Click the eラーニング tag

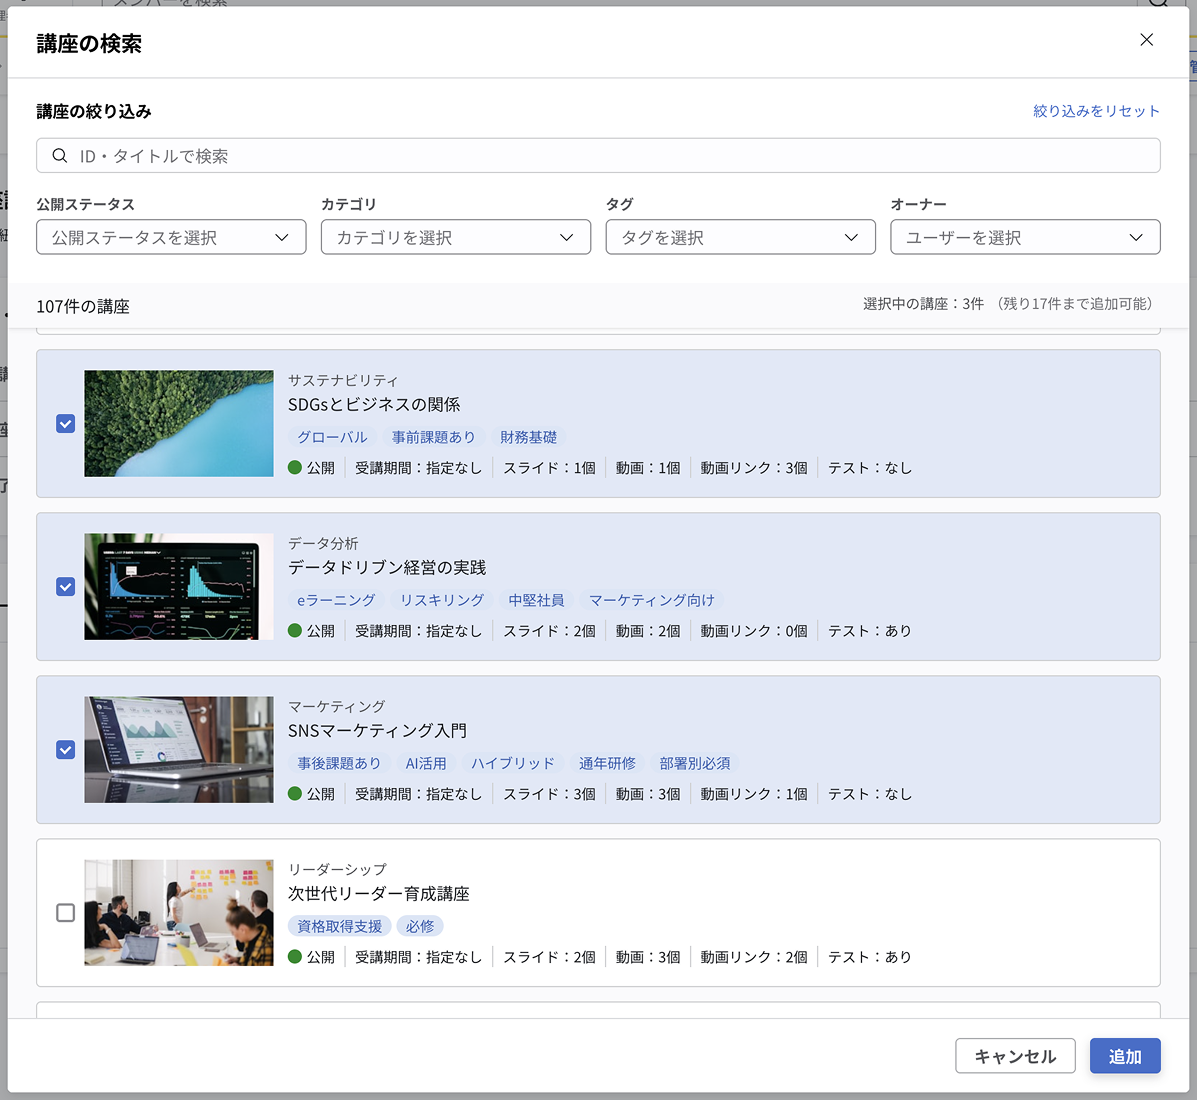click(x=336, y=600)
